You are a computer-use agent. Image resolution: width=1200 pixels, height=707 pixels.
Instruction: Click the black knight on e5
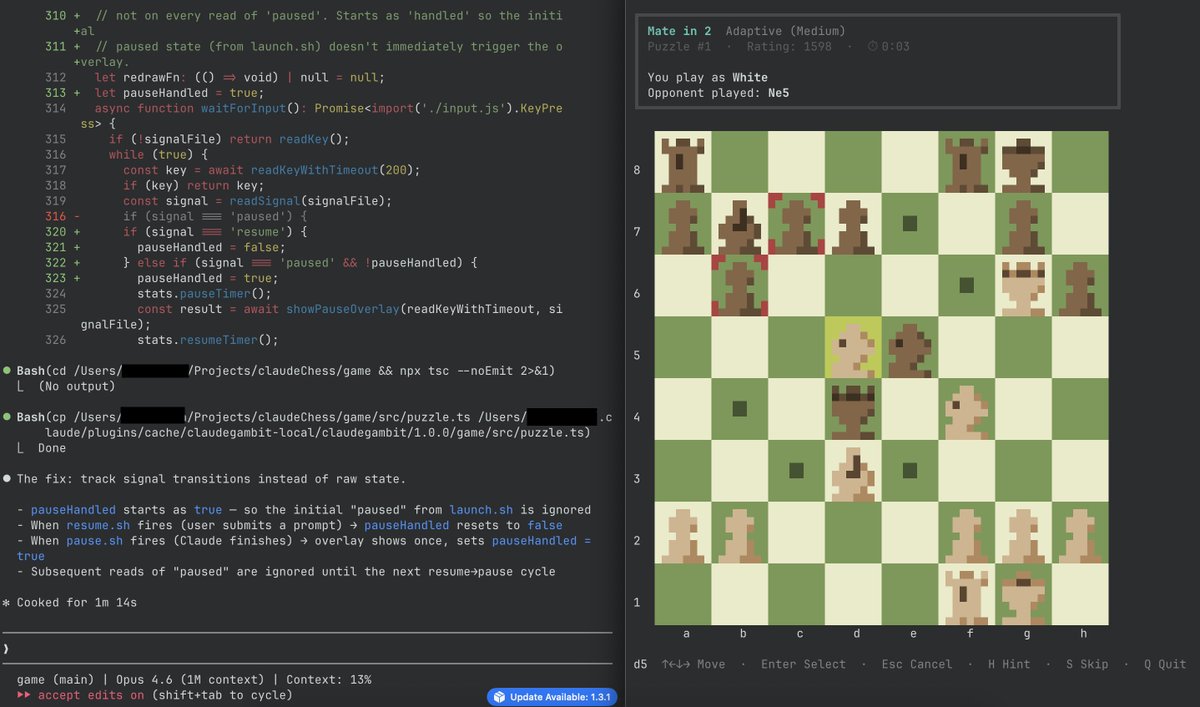[911, 348]
